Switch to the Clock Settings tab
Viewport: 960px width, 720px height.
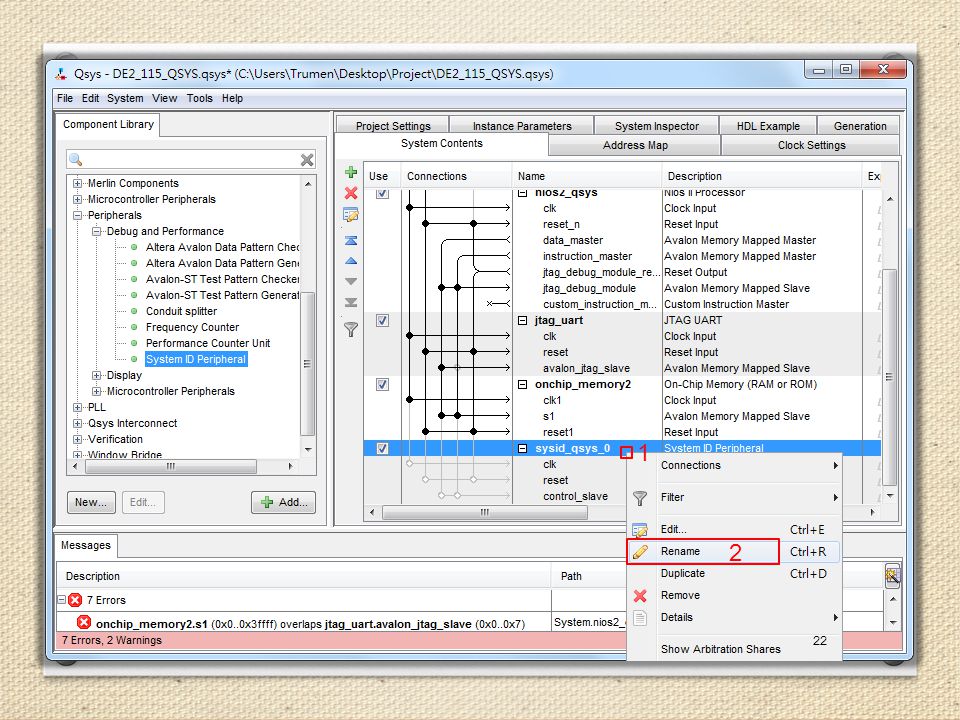pos(811,145)
